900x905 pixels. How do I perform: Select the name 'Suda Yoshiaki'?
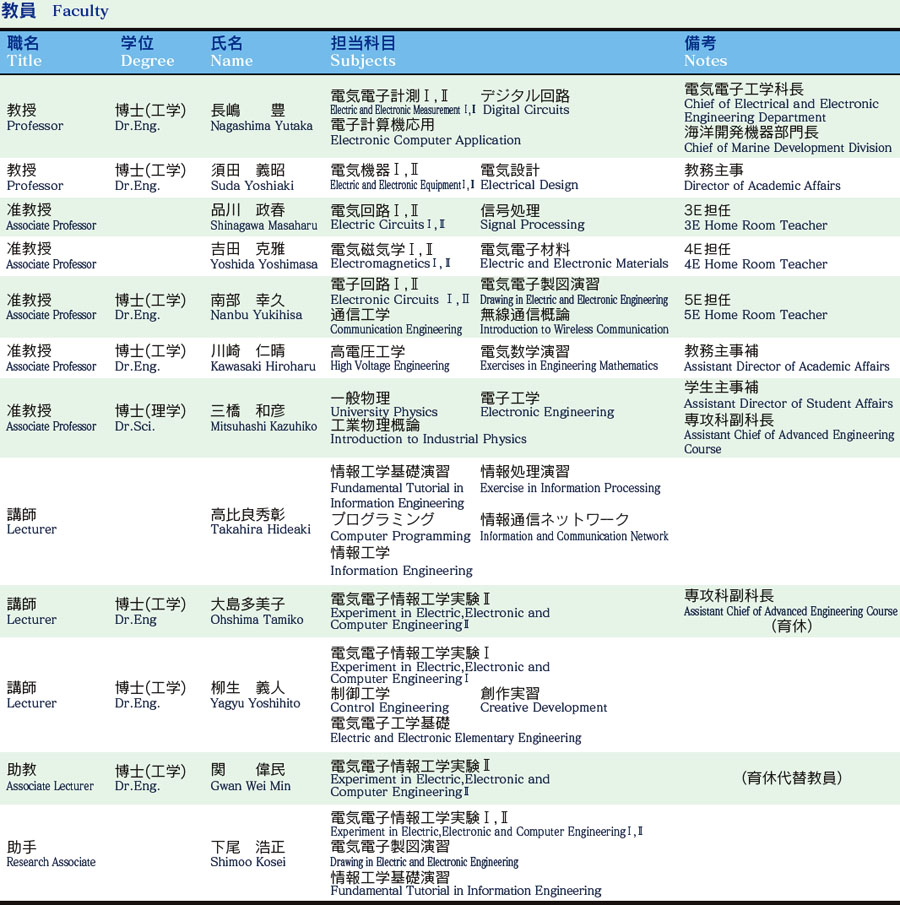[252, 186]
